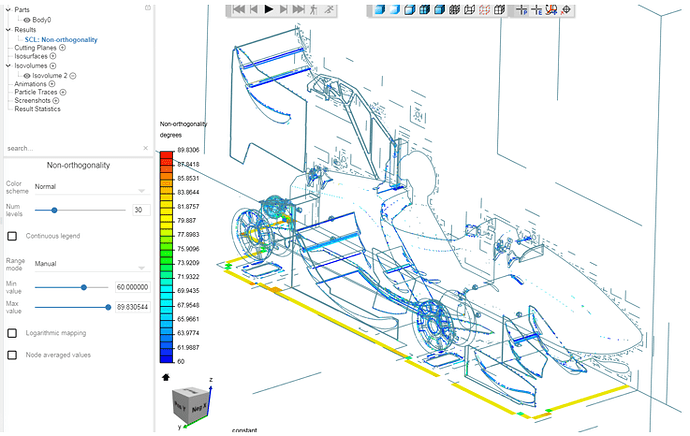The image size is (690, 436).
Task: Check the Logarithmic mapping option
Action: [x=12, y=333]
